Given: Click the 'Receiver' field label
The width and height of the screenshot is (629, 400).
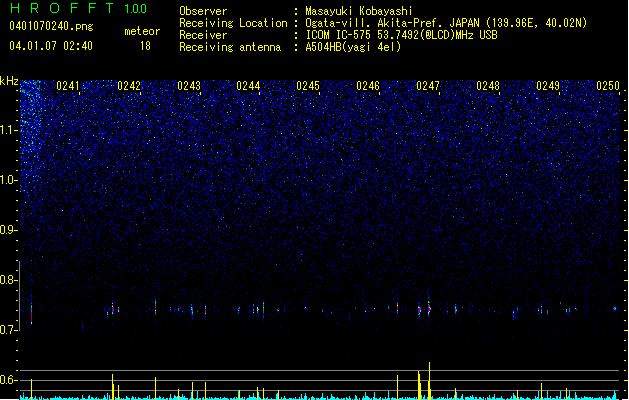Looking at the screenshot, I should click(x=203, y=35).
